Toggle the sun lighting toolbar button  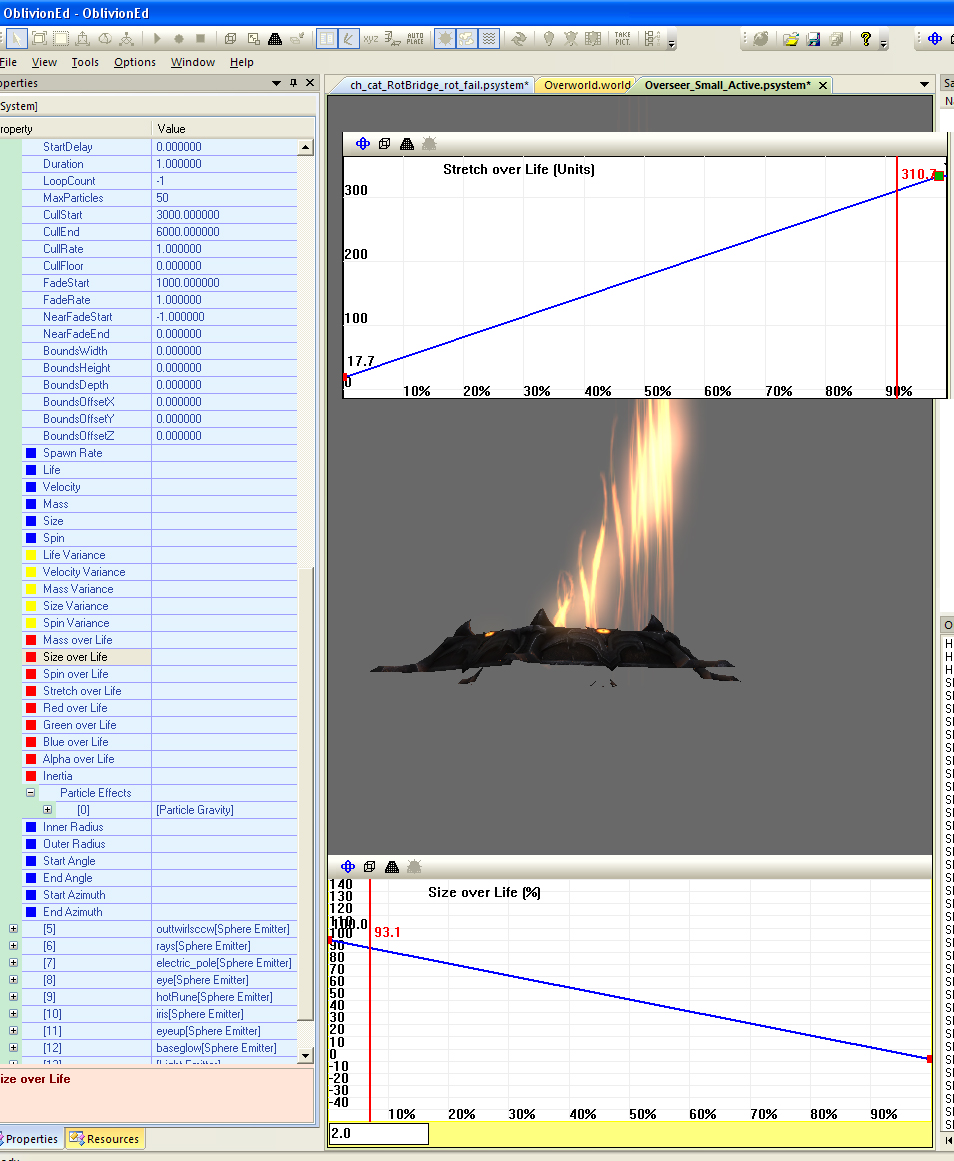(x=444, y=39)
